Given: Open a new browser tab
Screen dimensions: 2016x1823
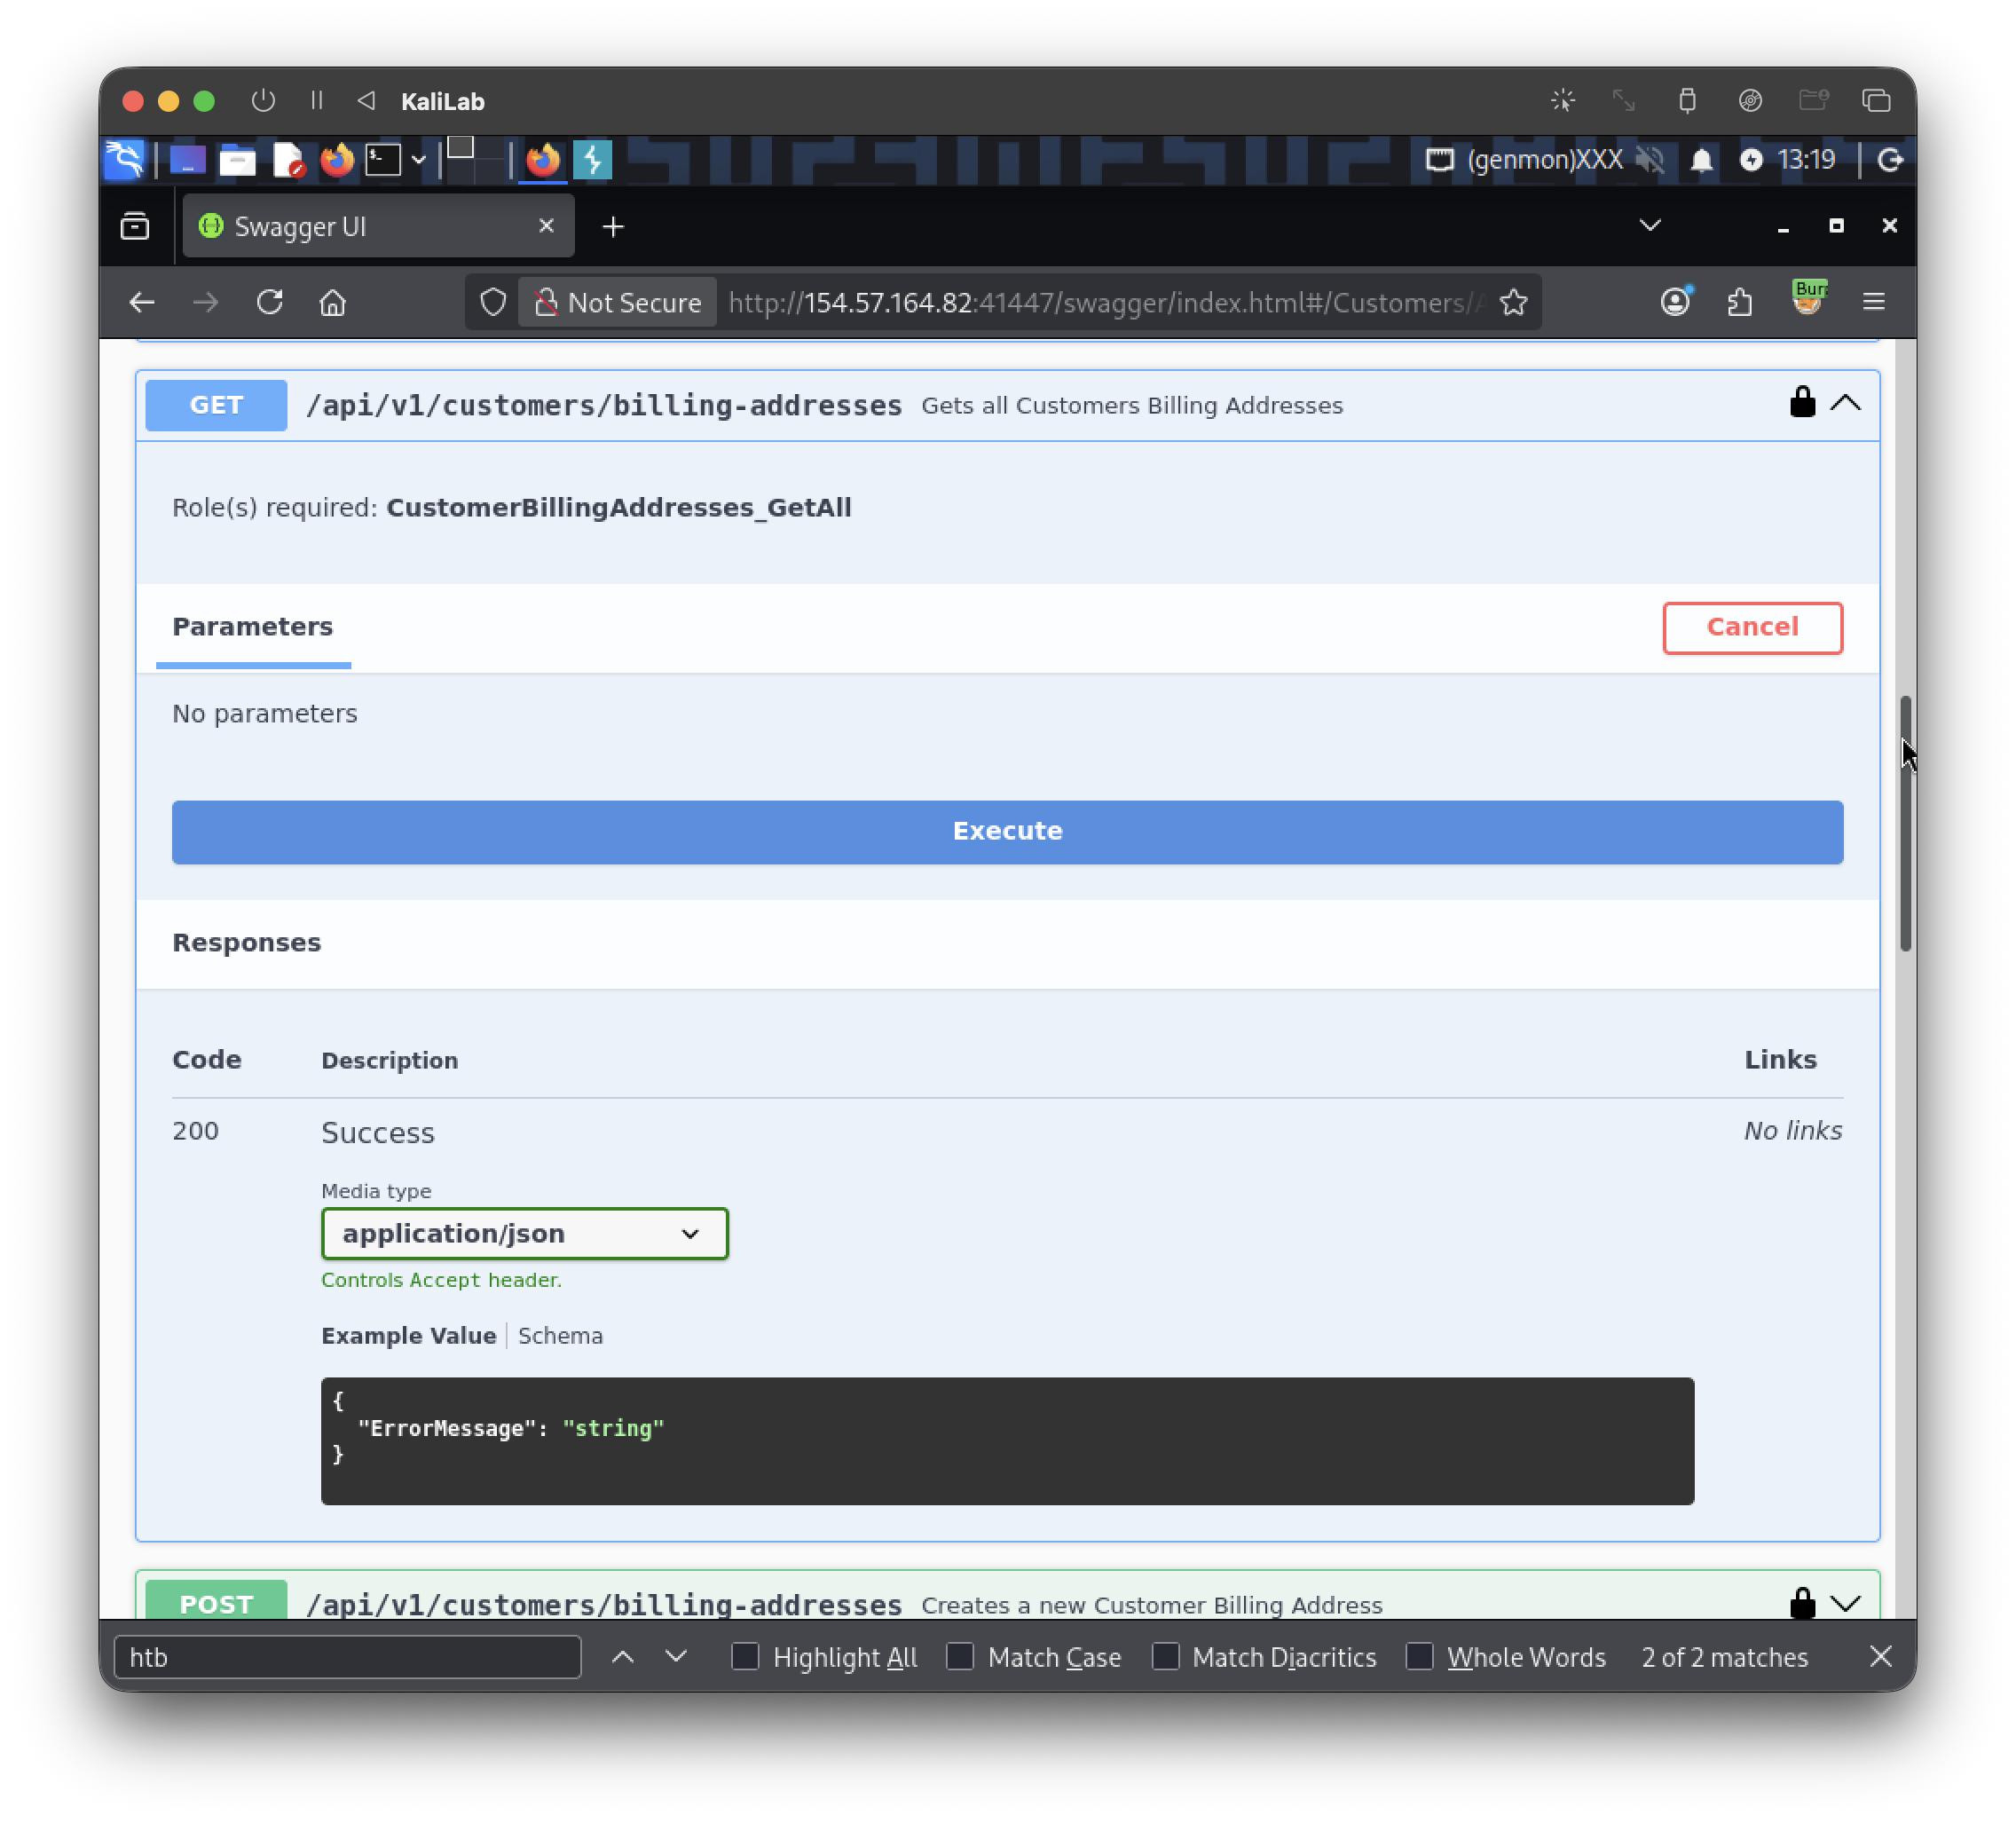Looking at the screenshot, I should click(613, 227).
